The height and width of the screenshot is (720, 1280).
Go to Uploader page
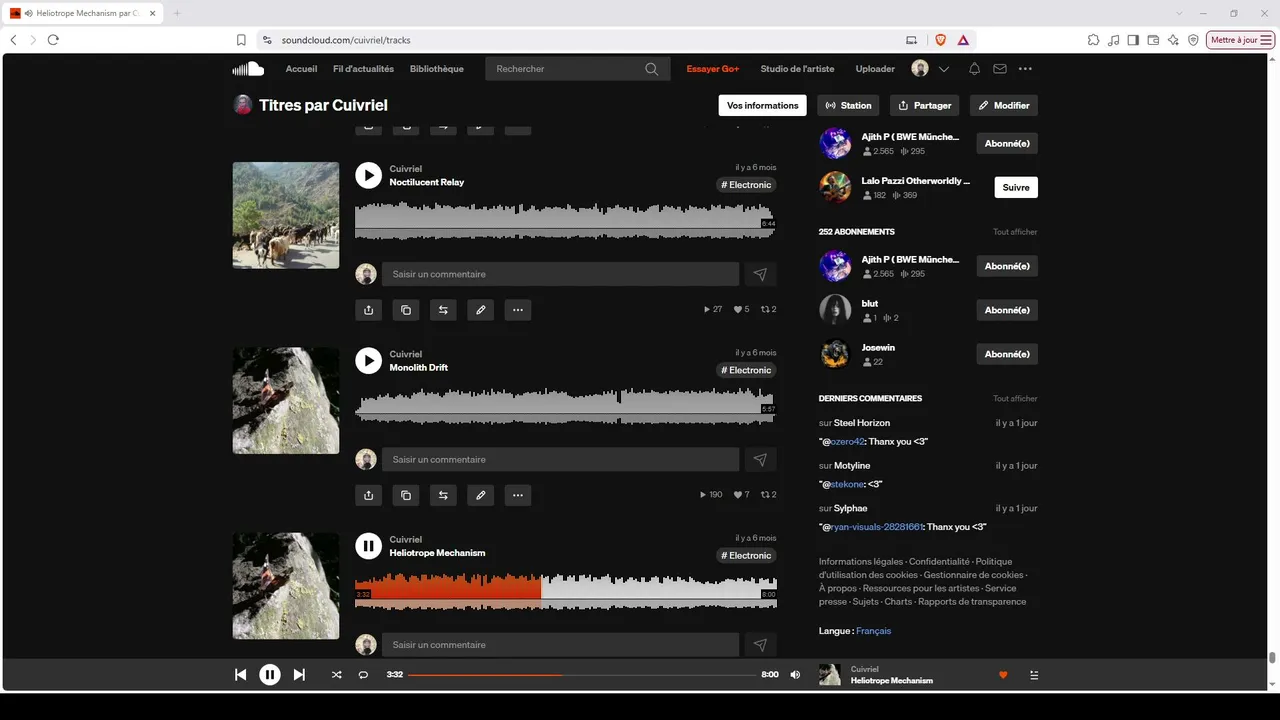(x=875, y=69)
